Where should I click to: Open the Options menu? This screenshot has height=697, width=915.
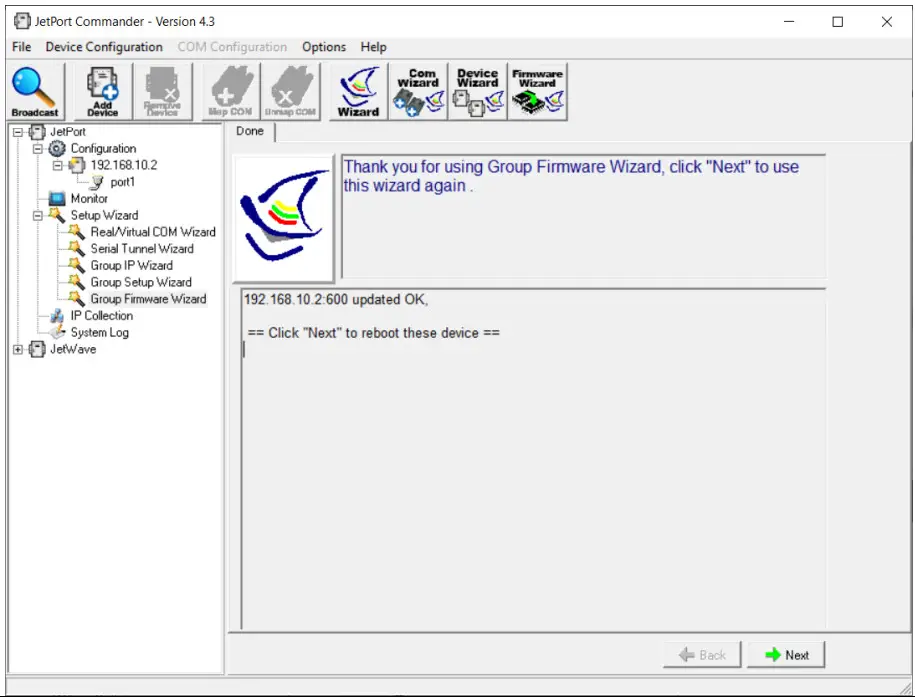tap(323, 46)
